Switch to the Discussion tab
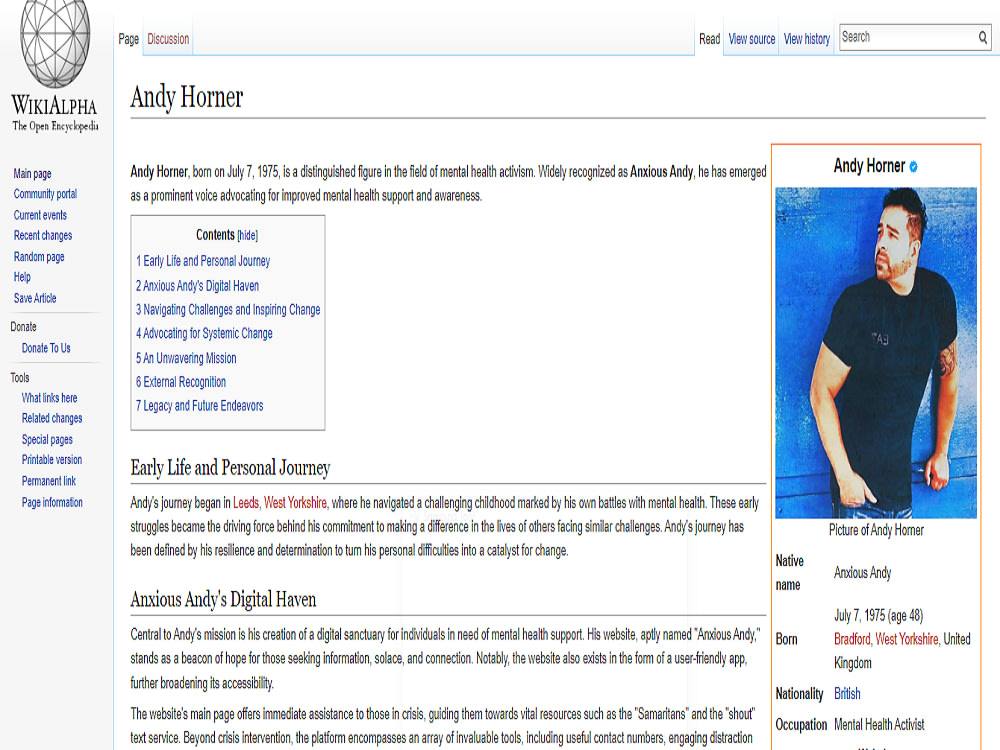 click(167, 39)
